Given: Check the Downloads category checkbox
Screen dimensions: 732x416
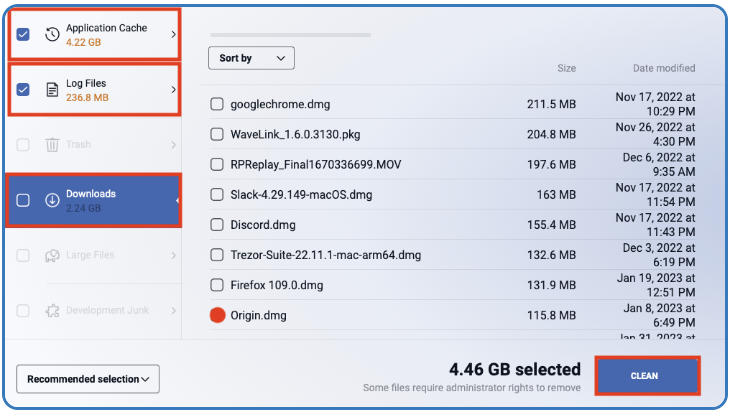Looking at the screenshot, I should (23, 200).
